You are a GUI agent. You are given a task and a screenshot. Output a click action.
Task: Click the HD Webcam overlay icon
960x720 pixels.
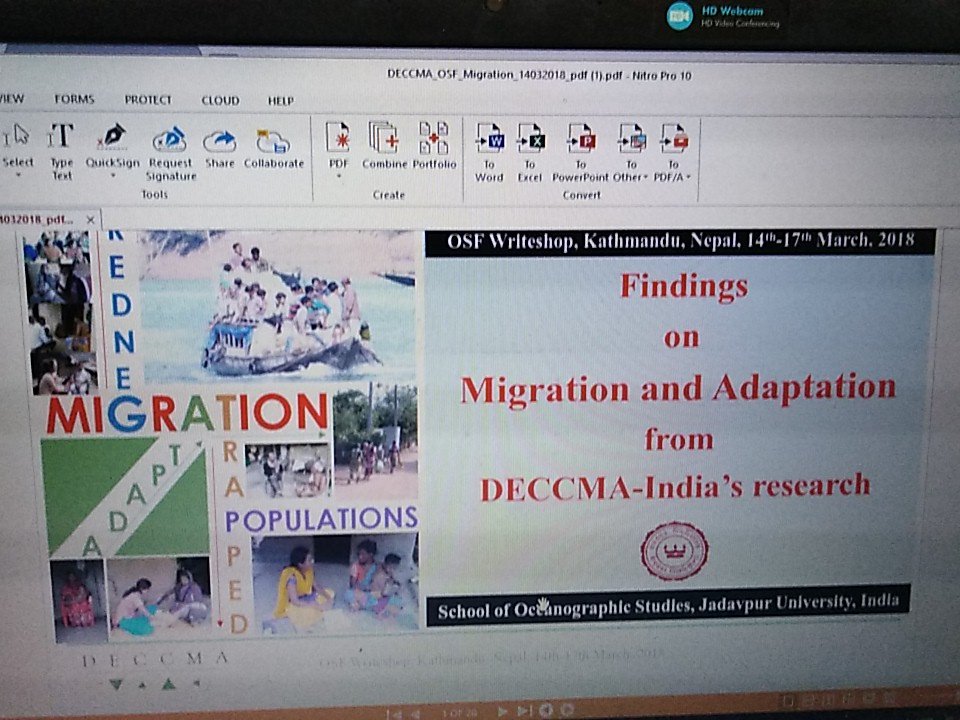(x=680, y=17)
